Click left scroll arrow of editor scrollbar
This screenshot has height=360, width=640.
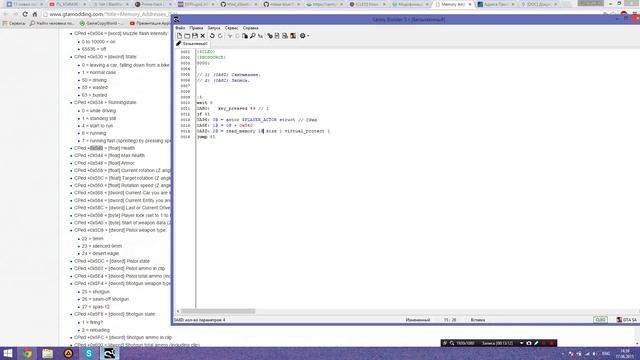(x=178, y=311)
